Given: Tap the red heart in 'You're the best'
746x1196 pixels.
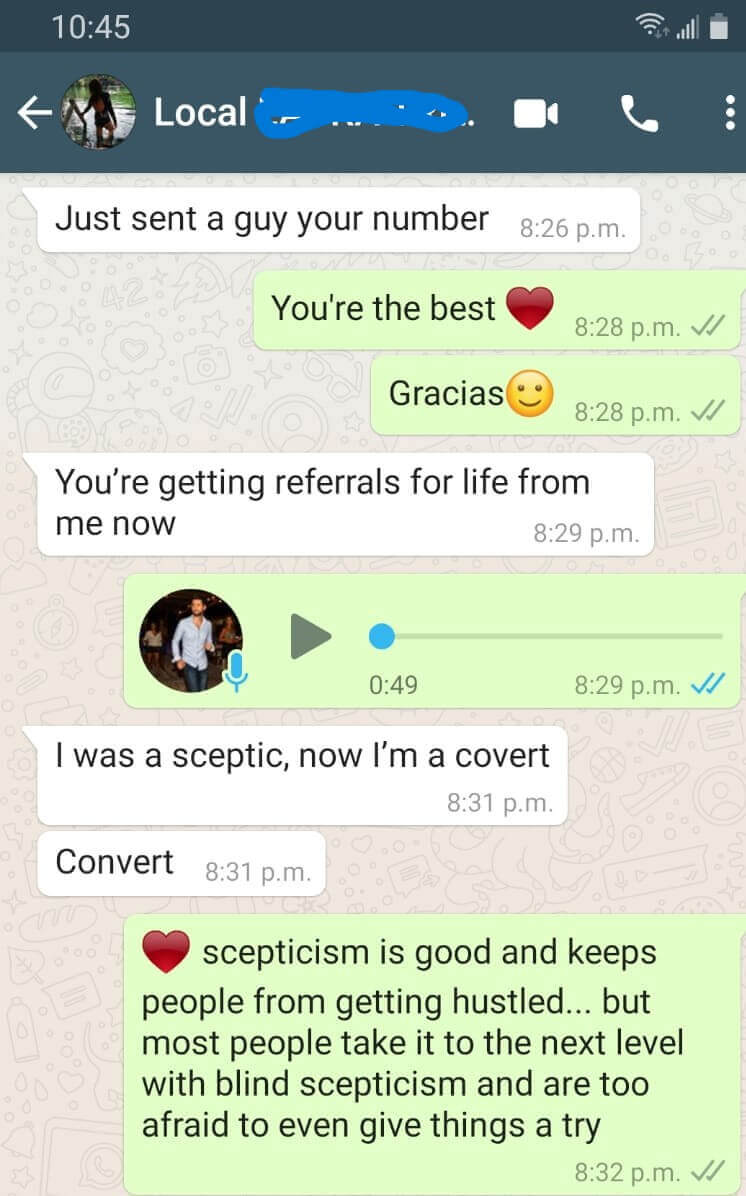Looking at the screenshot, I should click(530, 308).
